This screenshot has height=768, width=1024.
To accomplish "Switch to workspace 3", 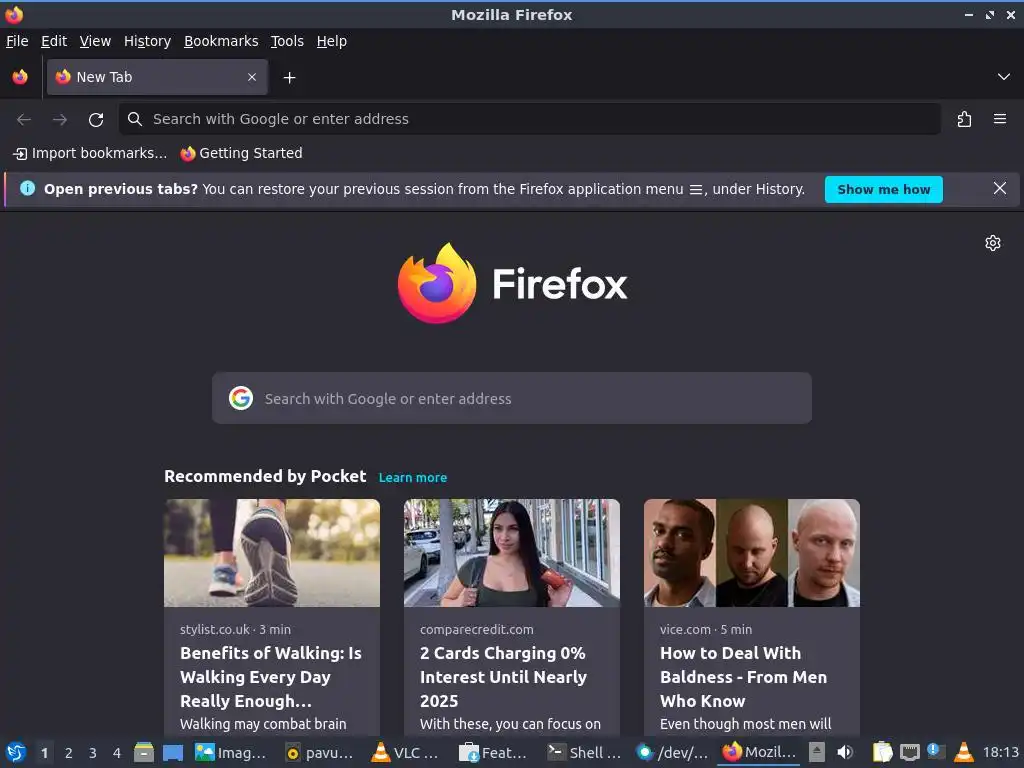I will coord(93,753).
